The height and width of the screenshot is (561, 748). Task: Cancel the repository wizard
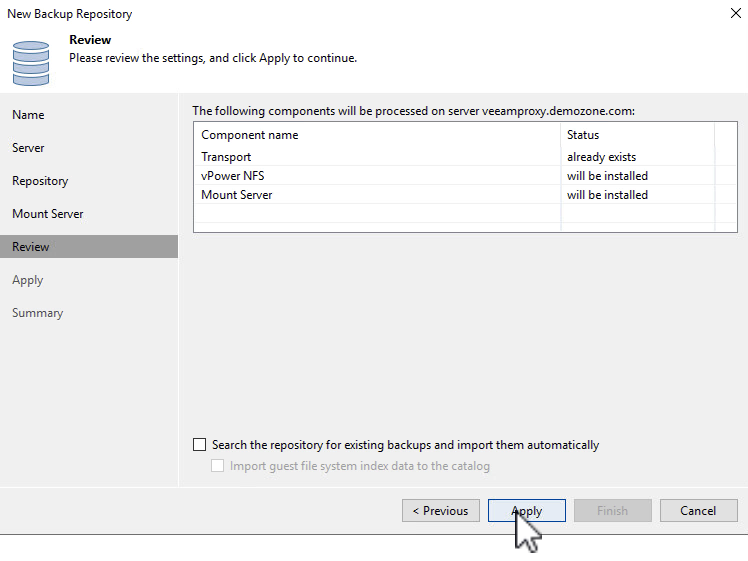point(698,511)
